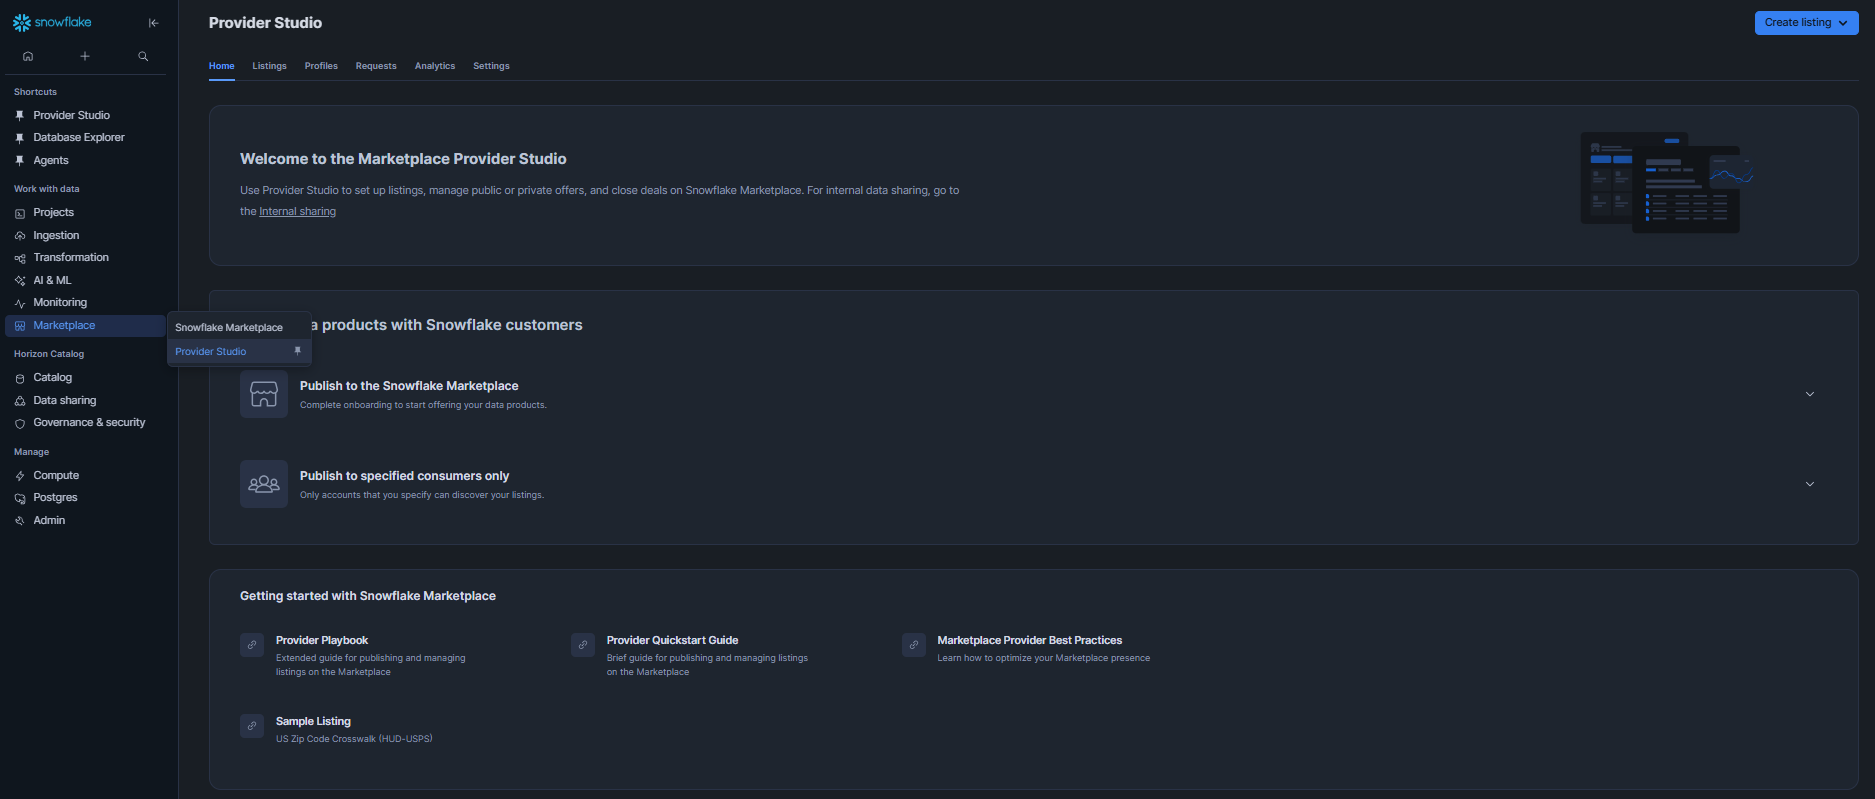Expand Publish to the Snowflake Marketplace chevron

click(x=1810, y=394)
